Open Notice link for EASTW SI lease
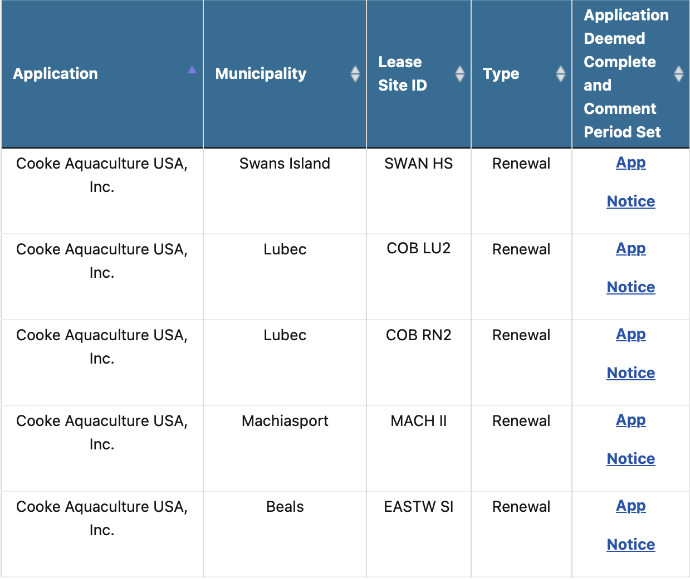 pyautogui.click(x=631, y=544)
